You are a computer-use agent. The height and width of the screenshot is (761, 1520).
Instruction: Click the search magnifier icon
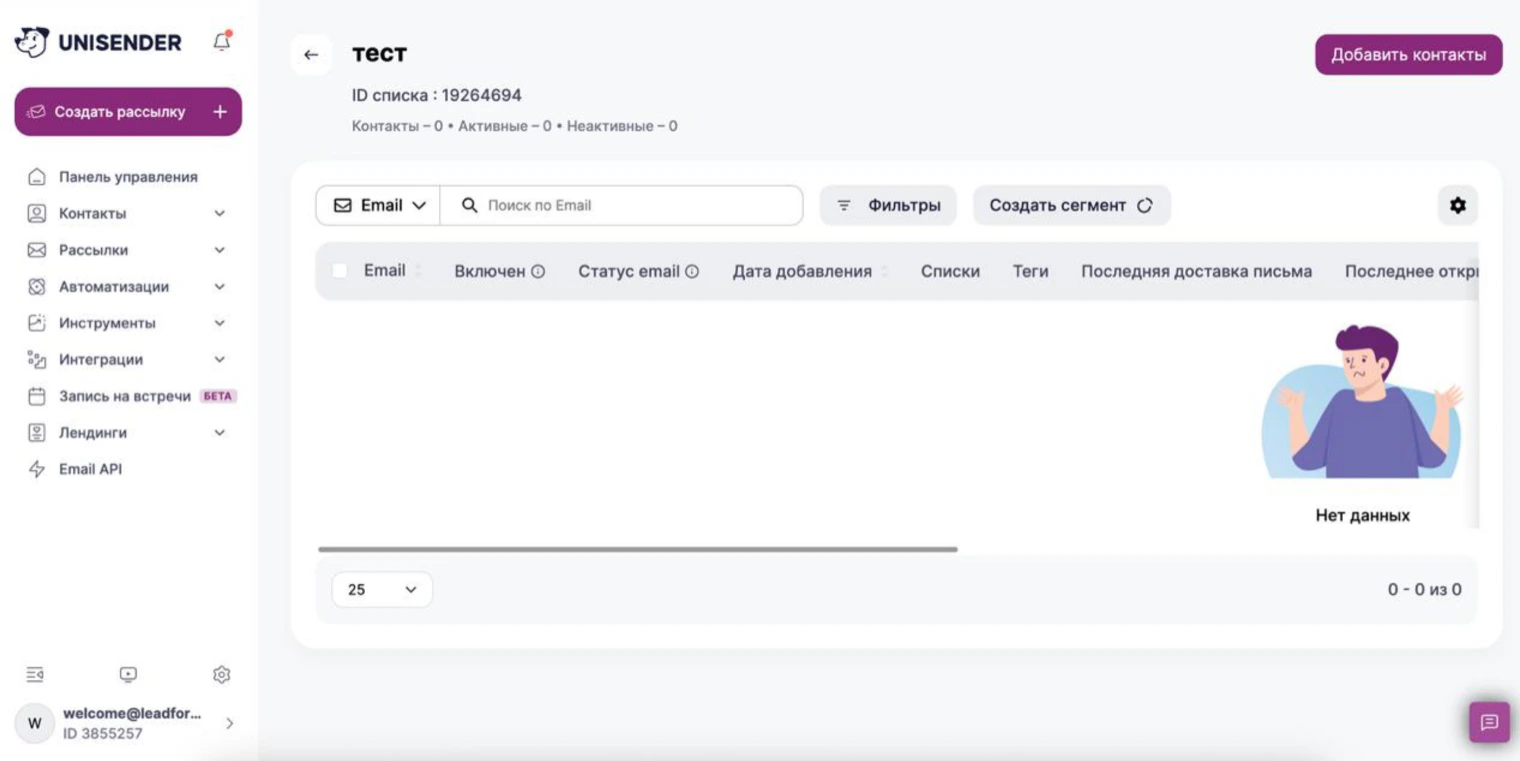[469, 205]
